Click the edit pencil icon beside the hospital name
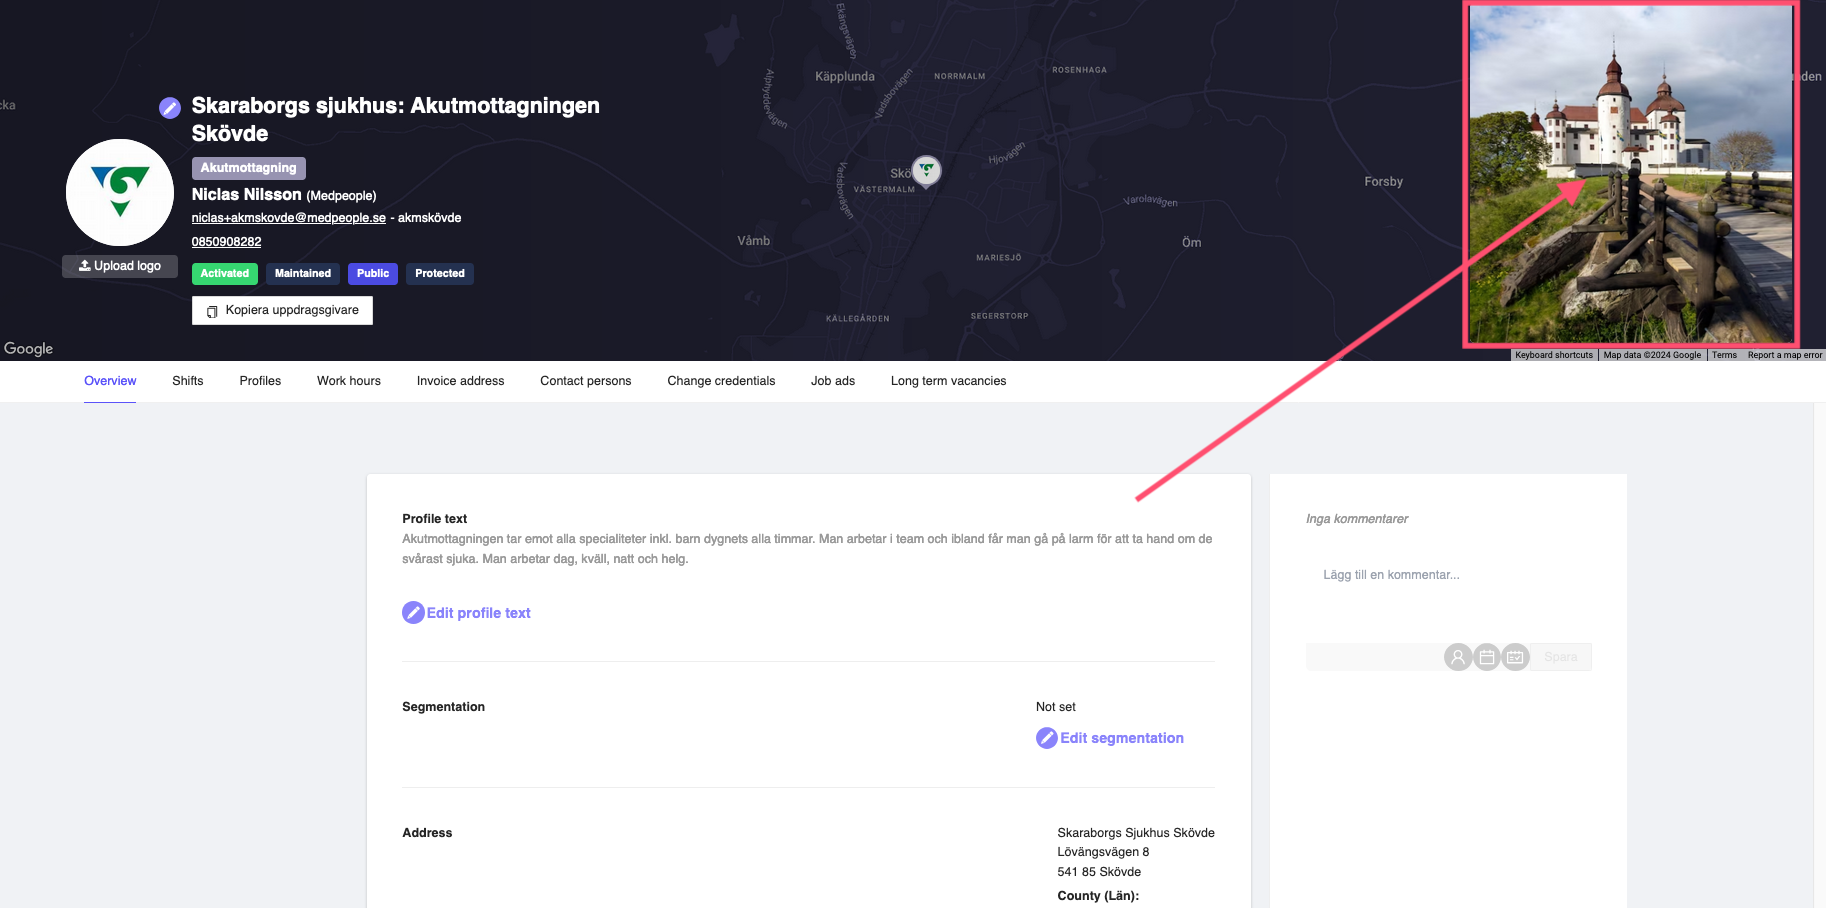The width and height of the screenshot is (1826, 908). point(170,107)
